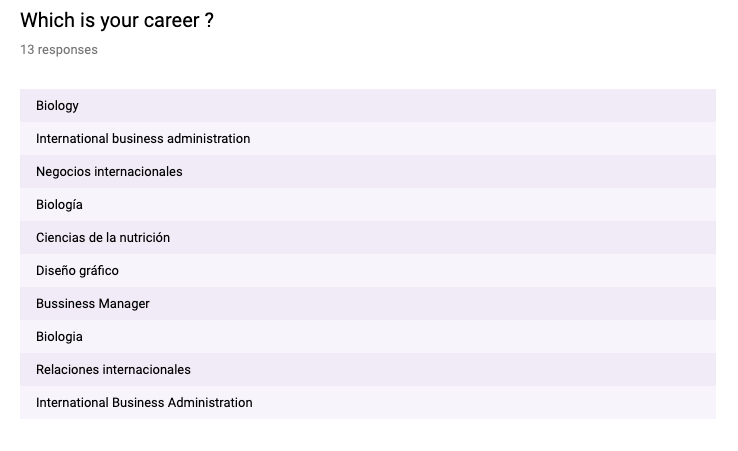Select the "Biology" response row

coord(57,106)
